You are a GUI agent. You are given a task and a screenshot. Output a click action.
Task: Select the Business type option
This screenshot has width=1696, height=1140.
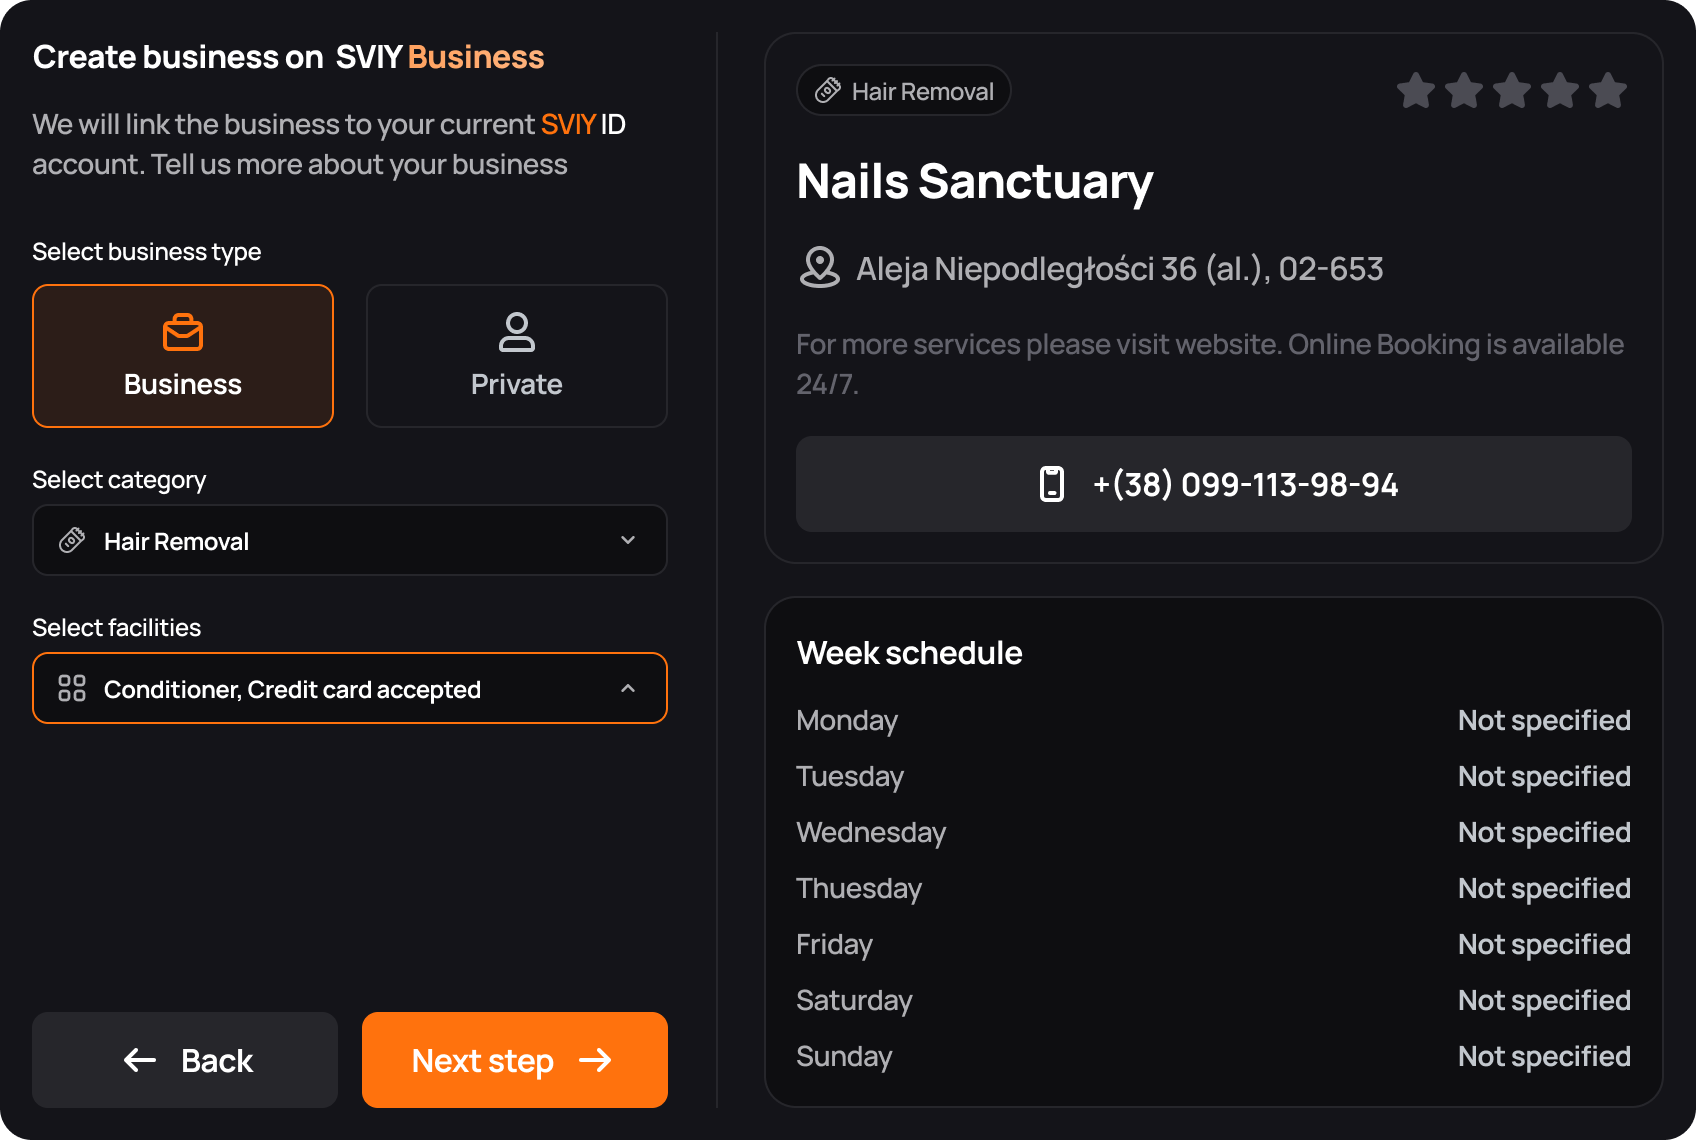click(183, 356)
